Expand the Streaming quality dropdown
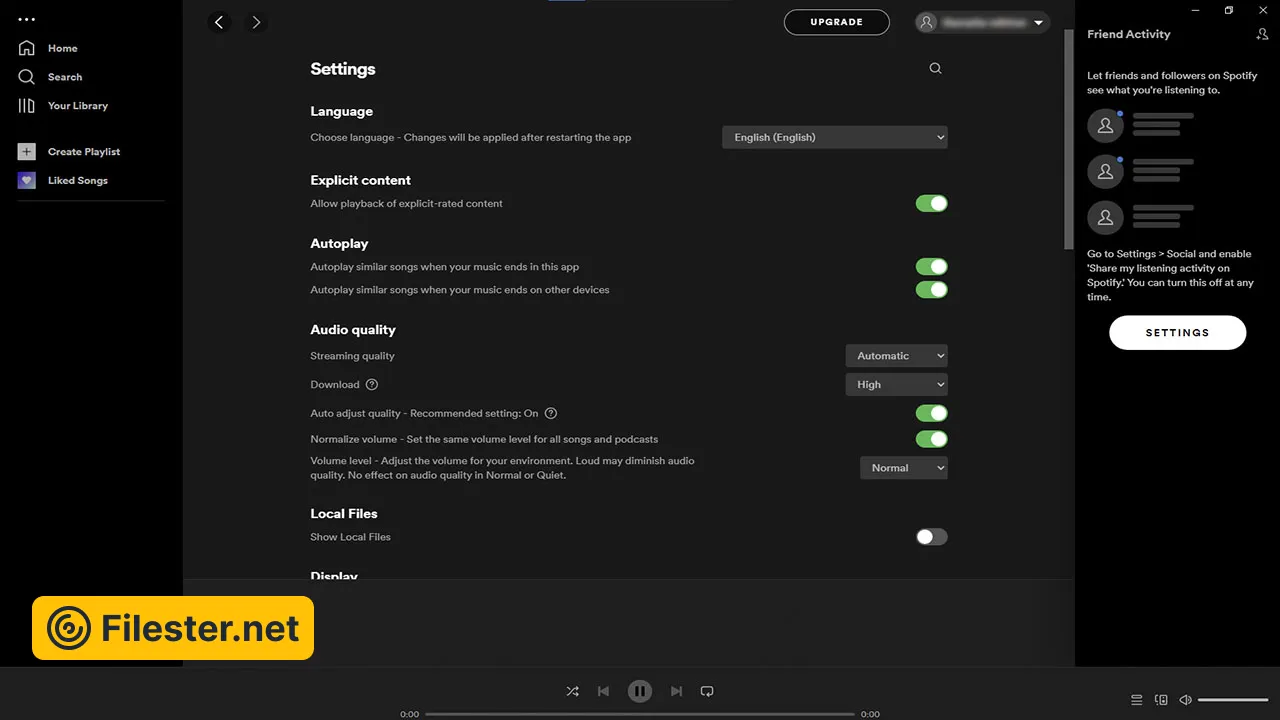 click(x=896, y=356)
